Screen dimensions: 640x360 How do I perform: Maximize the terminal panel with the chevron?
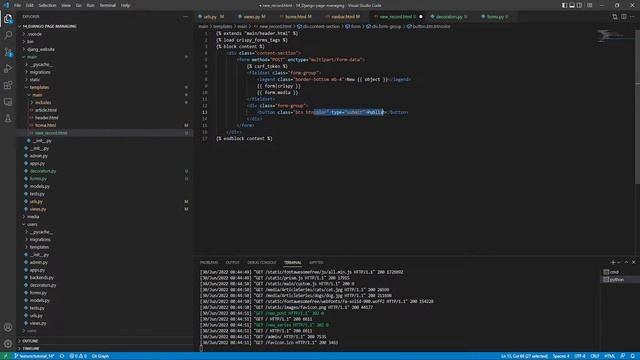click(626, 262)
